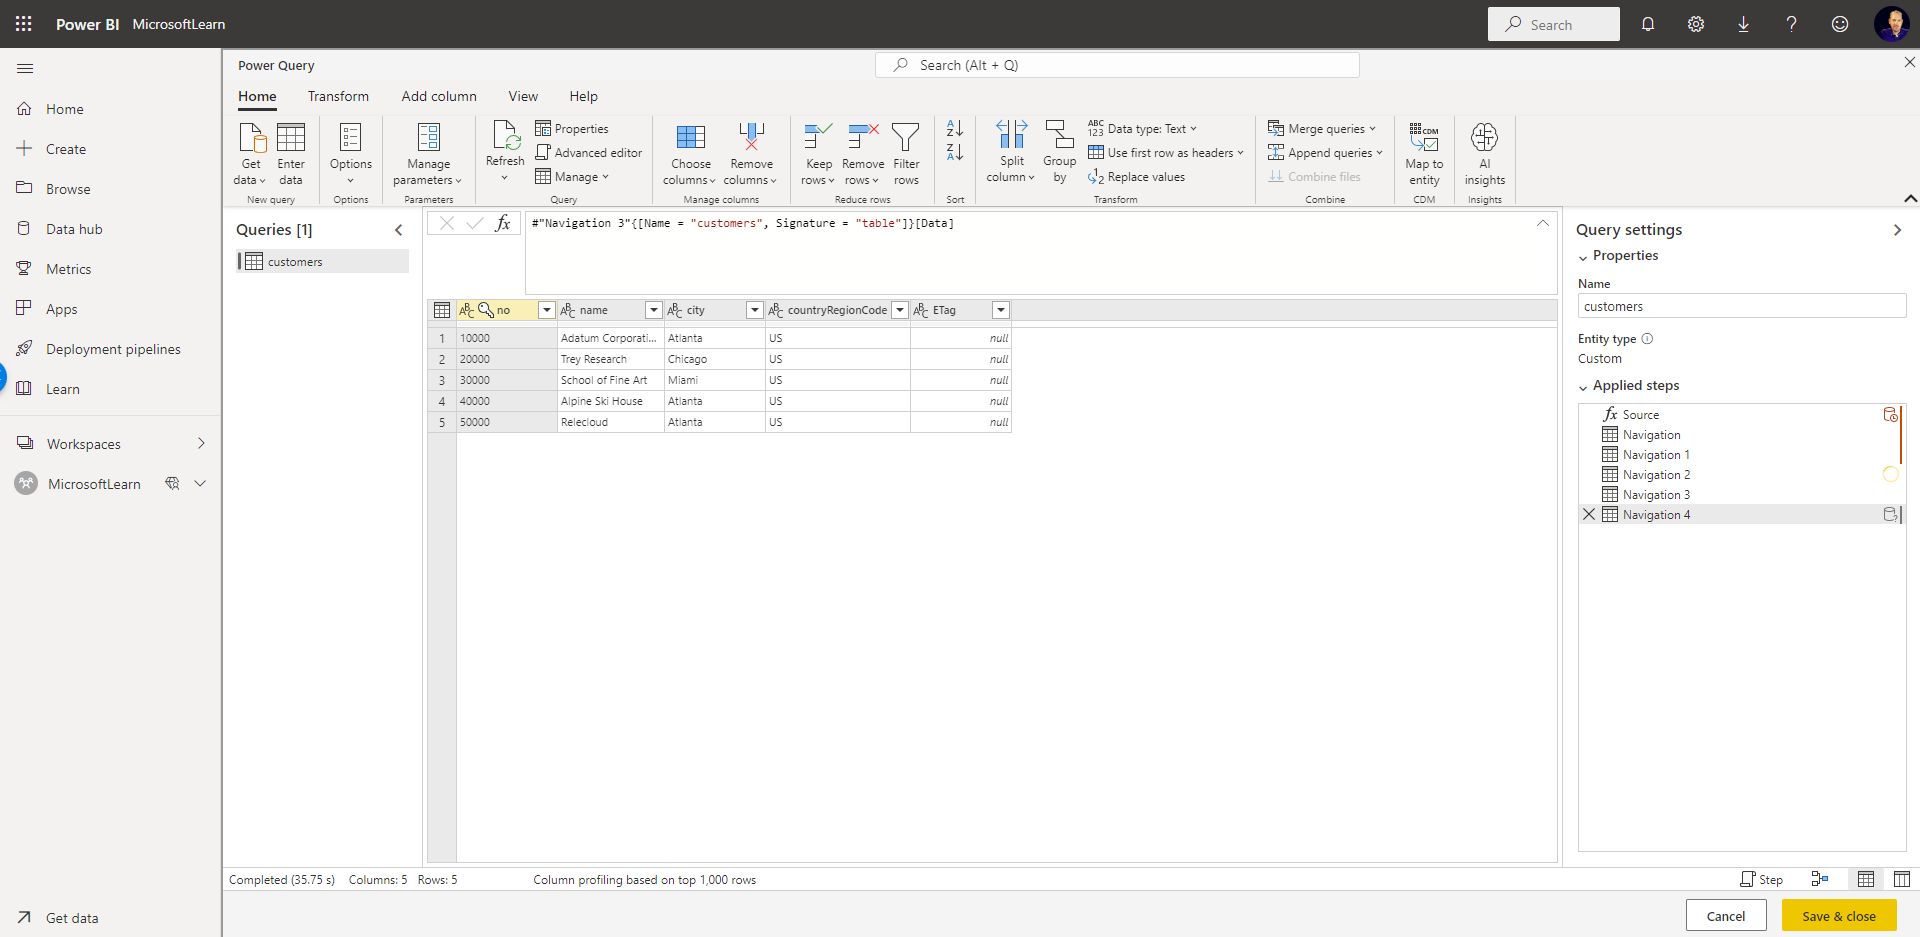Open the Help ribbon tab
1920x937 pixels.
(x=584, y=96)
